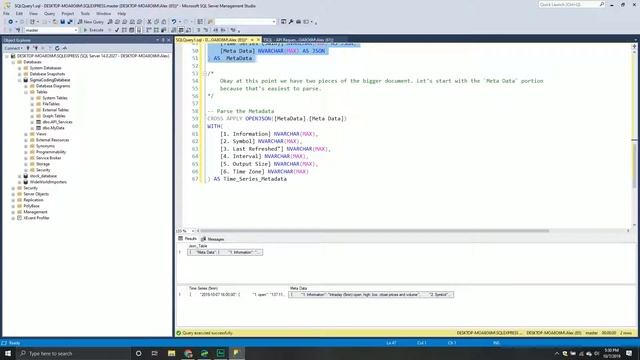Select the External Resources folder
Screen dimensions: 640x360
(52, 140)
